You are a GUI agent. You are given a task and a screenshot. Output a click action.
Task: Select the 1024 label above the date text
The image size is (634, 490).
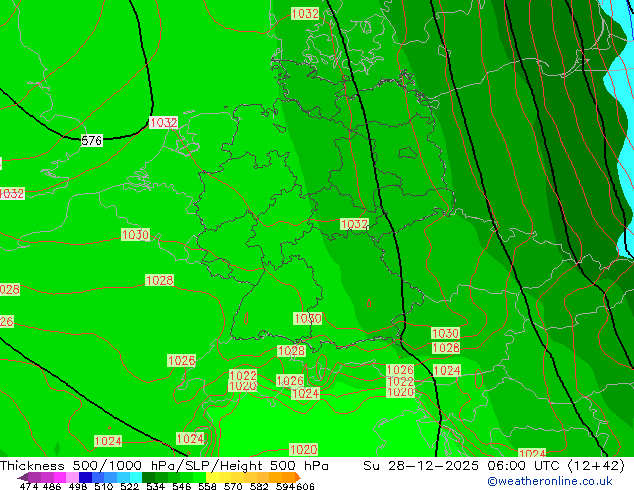click(x=532, y=453)
